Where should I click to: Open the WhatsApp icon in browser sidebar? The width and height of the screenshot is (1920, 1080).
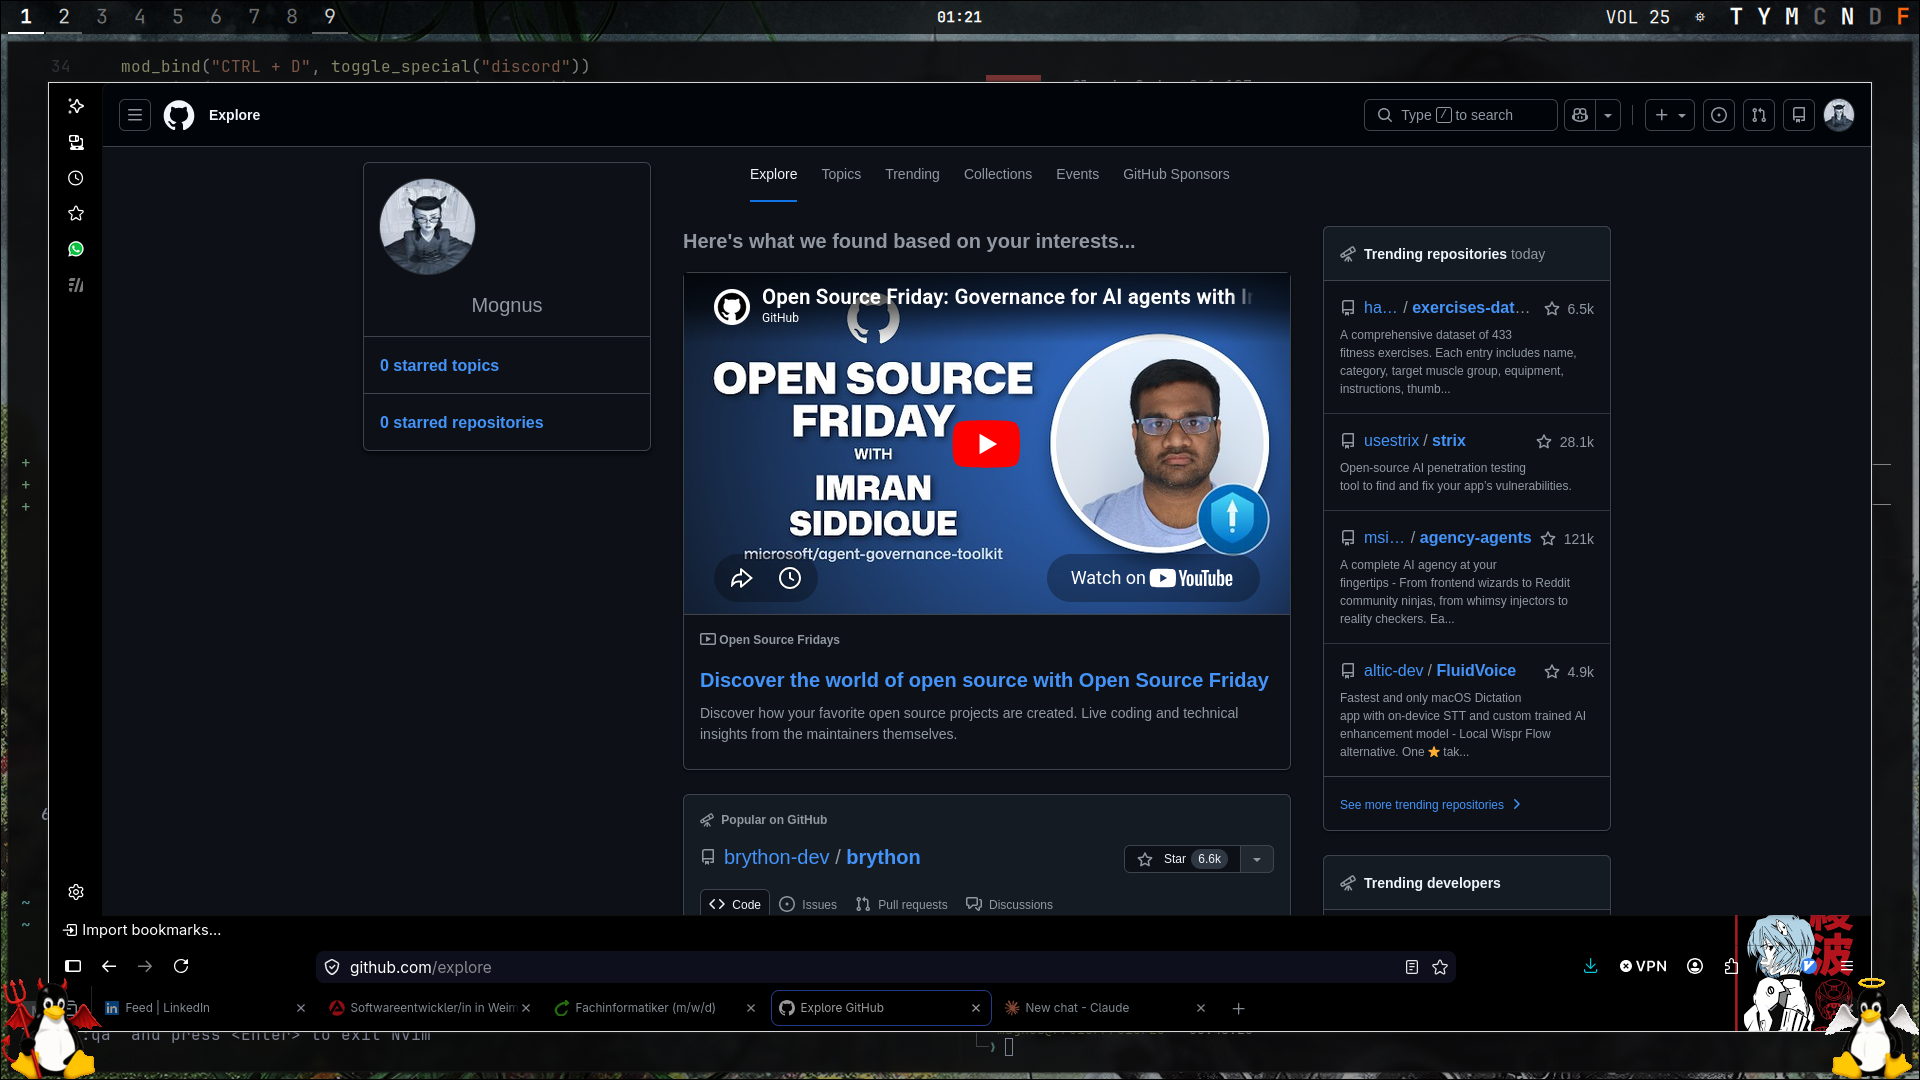[76, 249]
